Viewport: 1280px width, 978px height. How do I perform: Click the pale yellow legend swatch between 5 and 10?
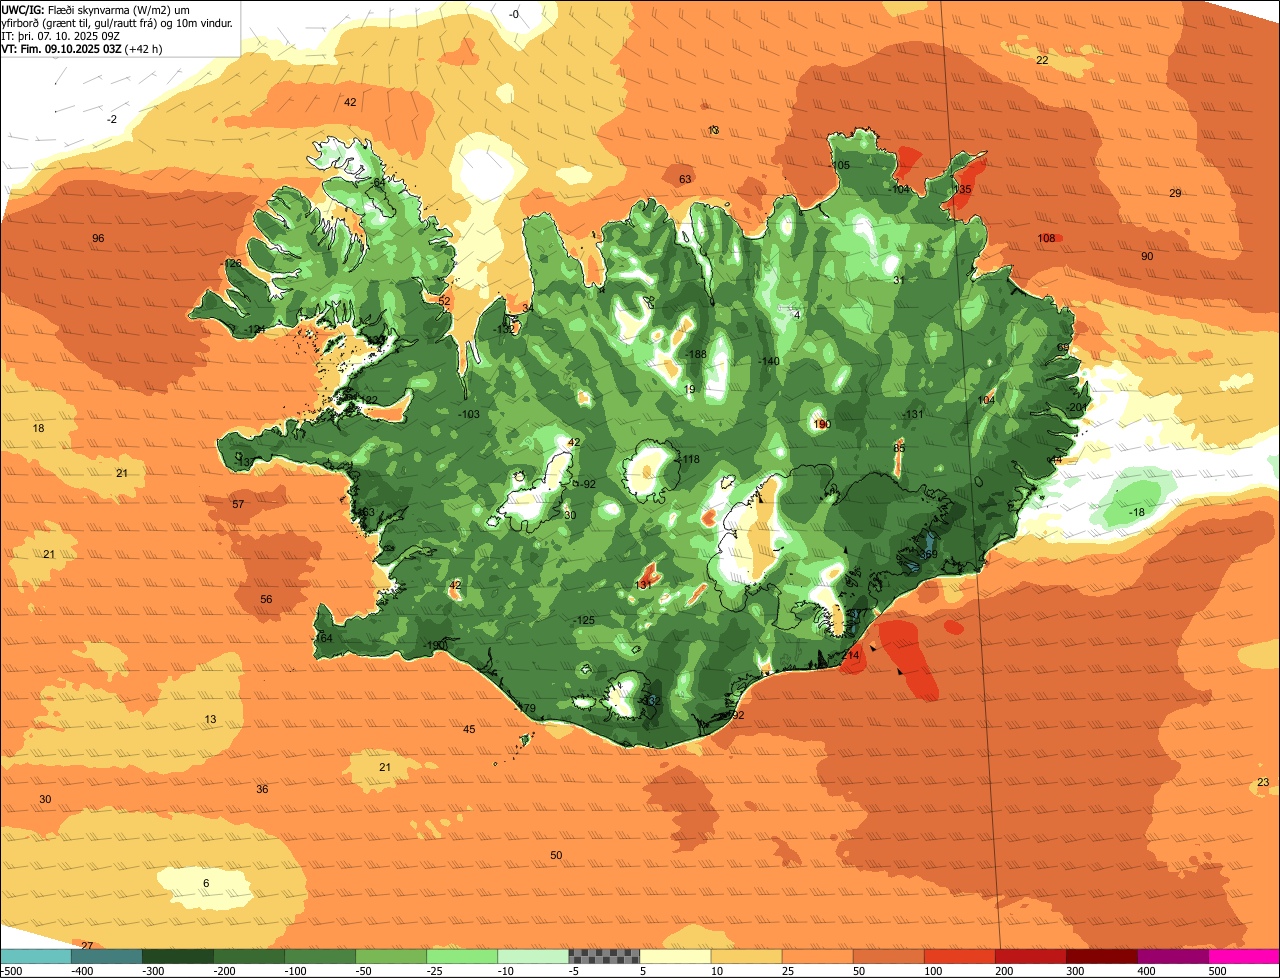tap(675, 956)
